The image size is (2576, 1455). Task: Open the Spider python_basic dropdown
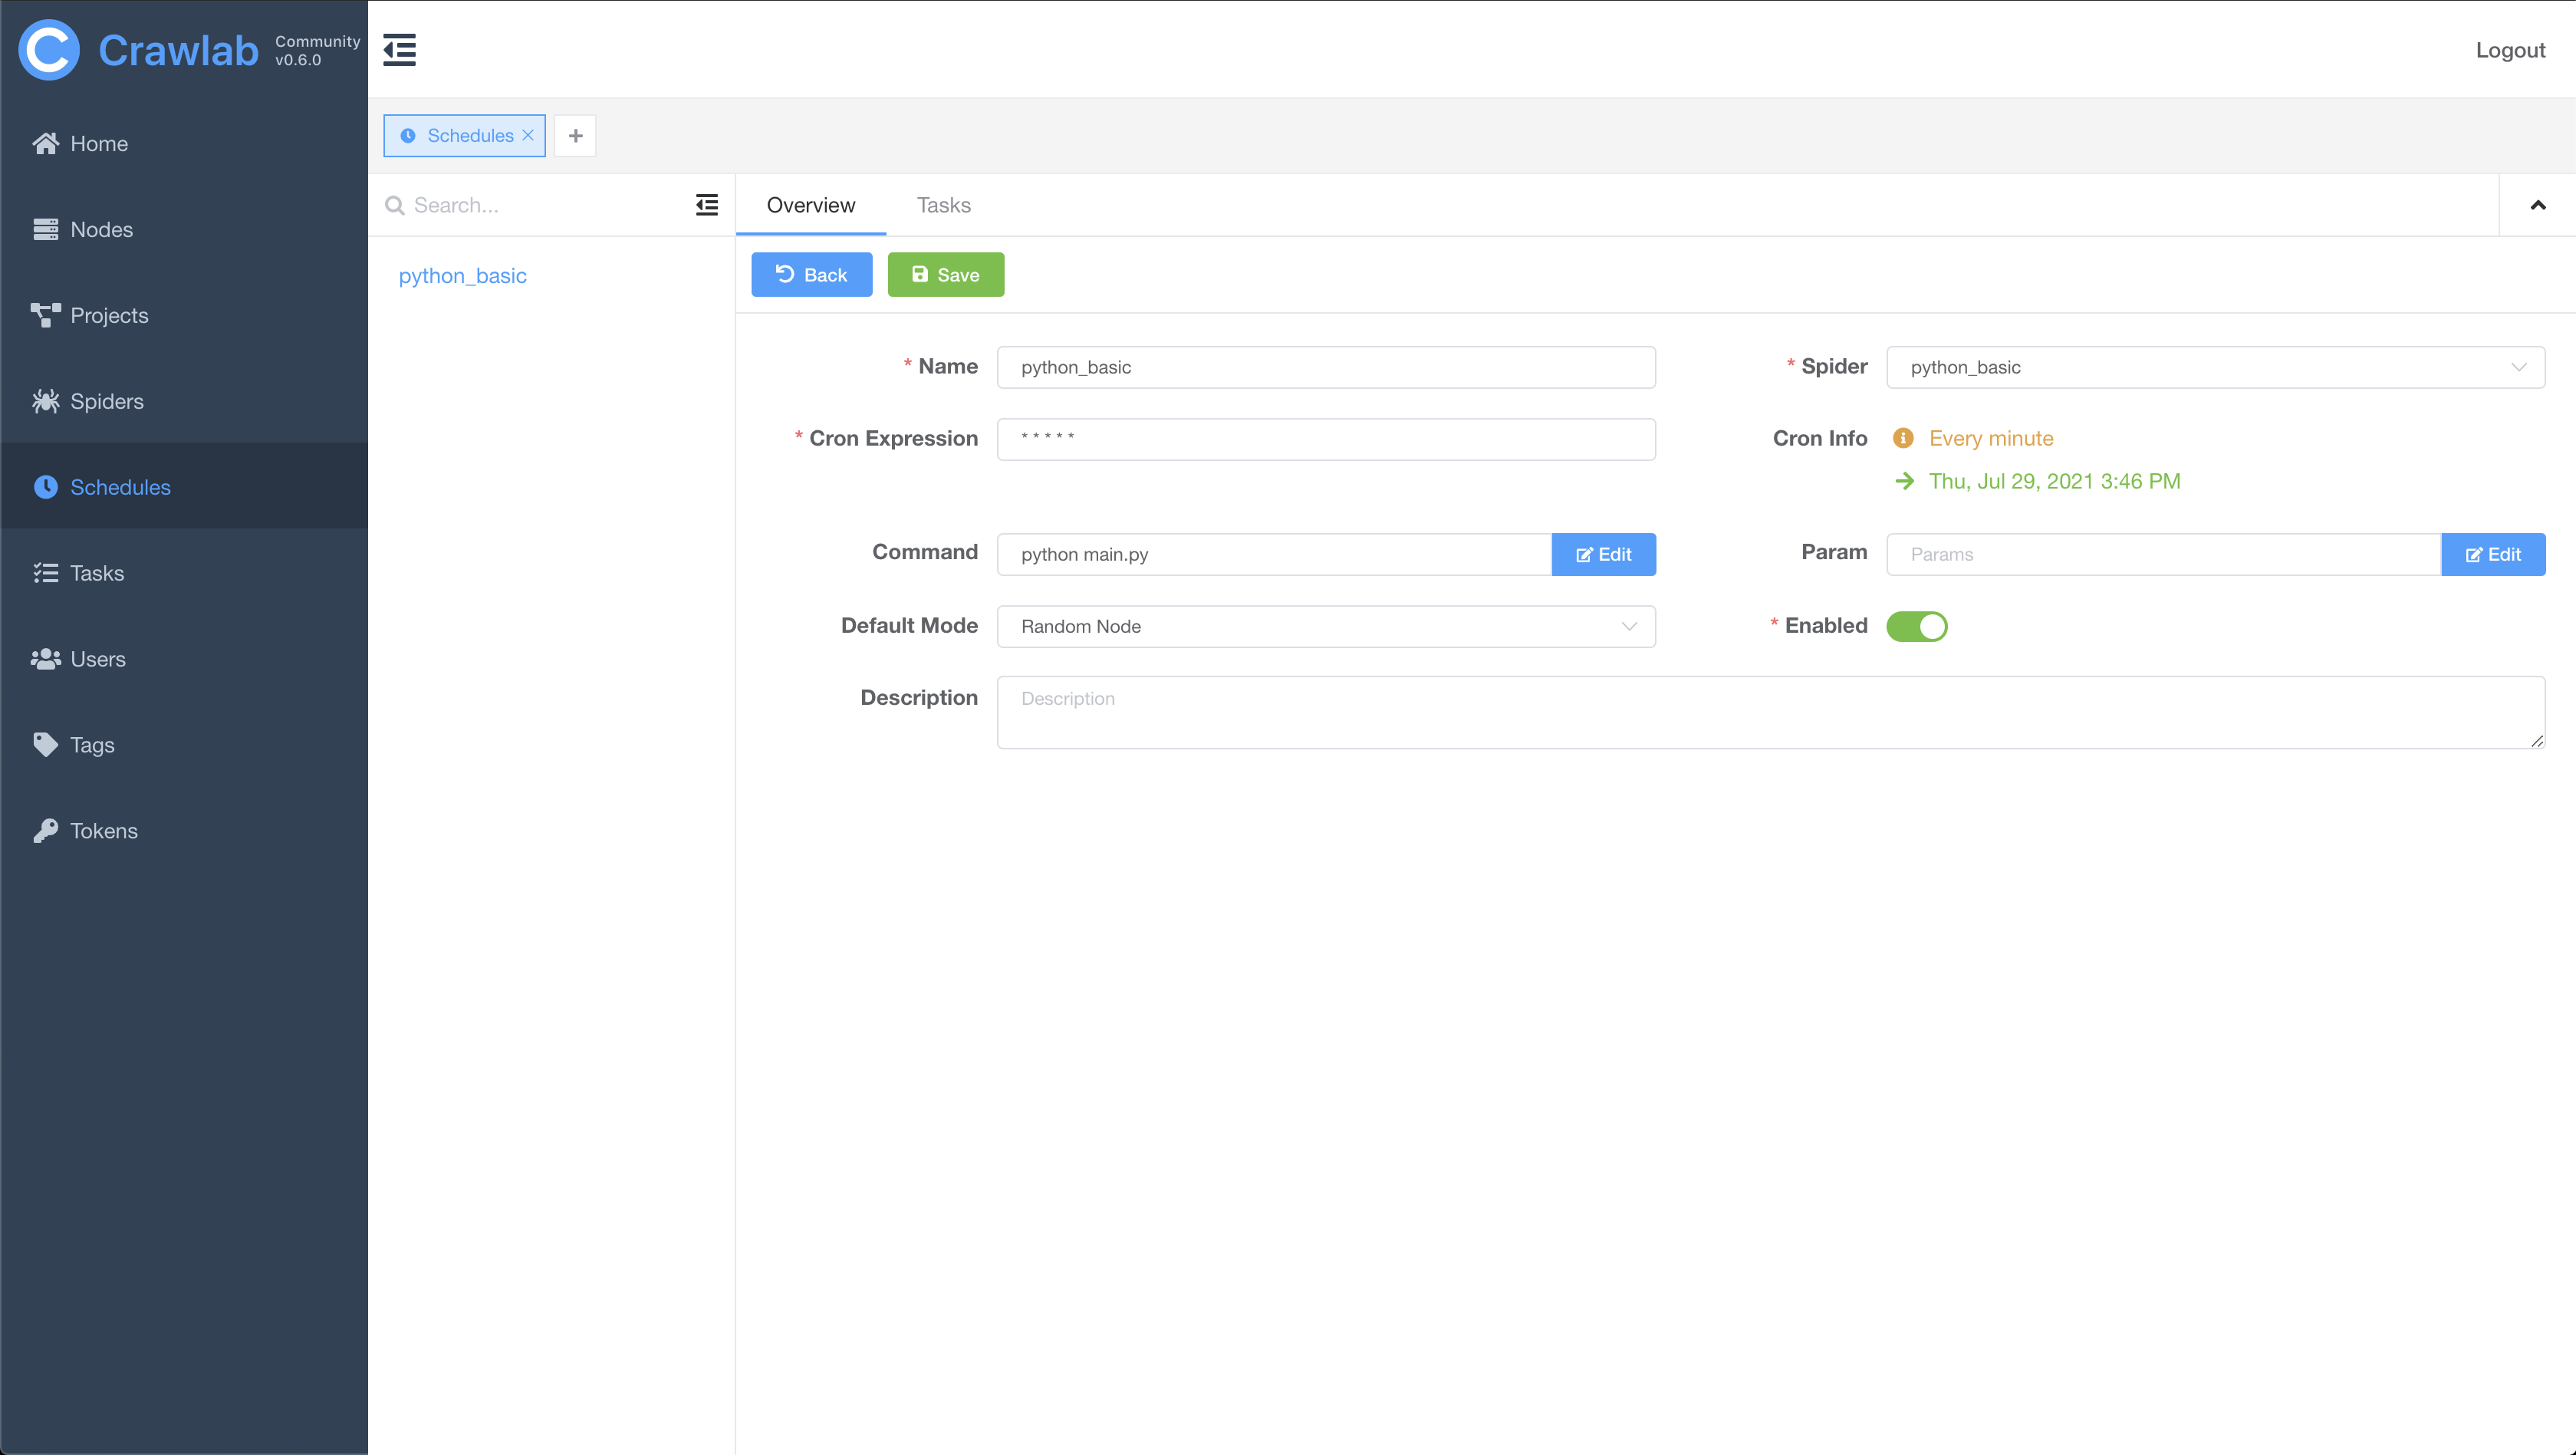click(2214, 367)
